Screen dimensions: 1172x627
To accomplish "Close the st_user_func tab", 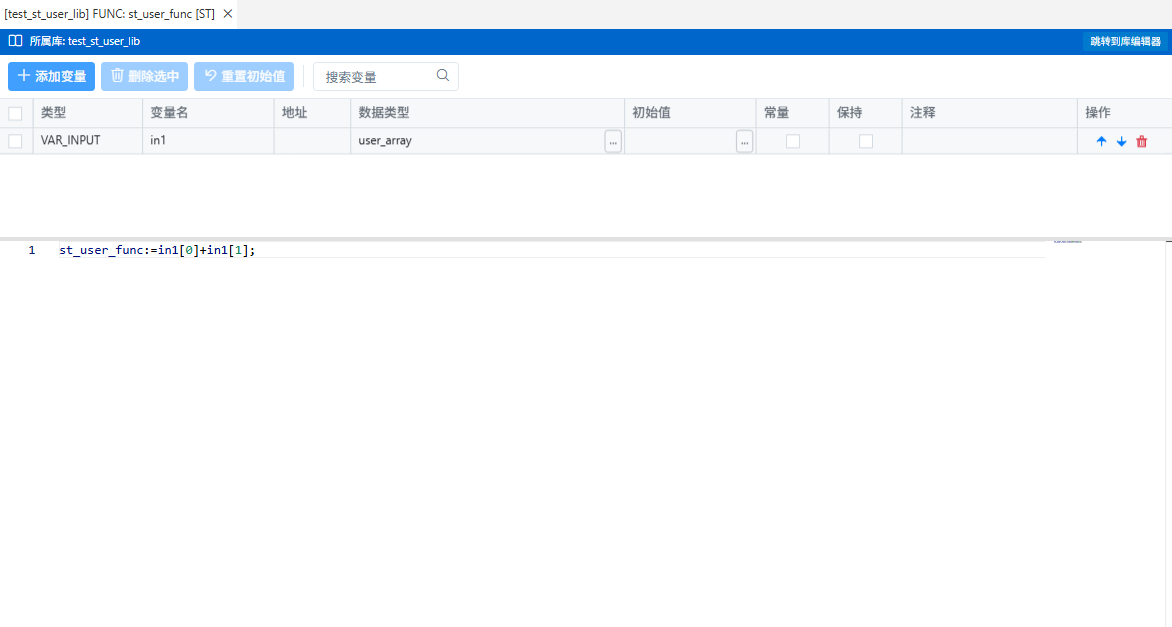I will tap(228, 13).
